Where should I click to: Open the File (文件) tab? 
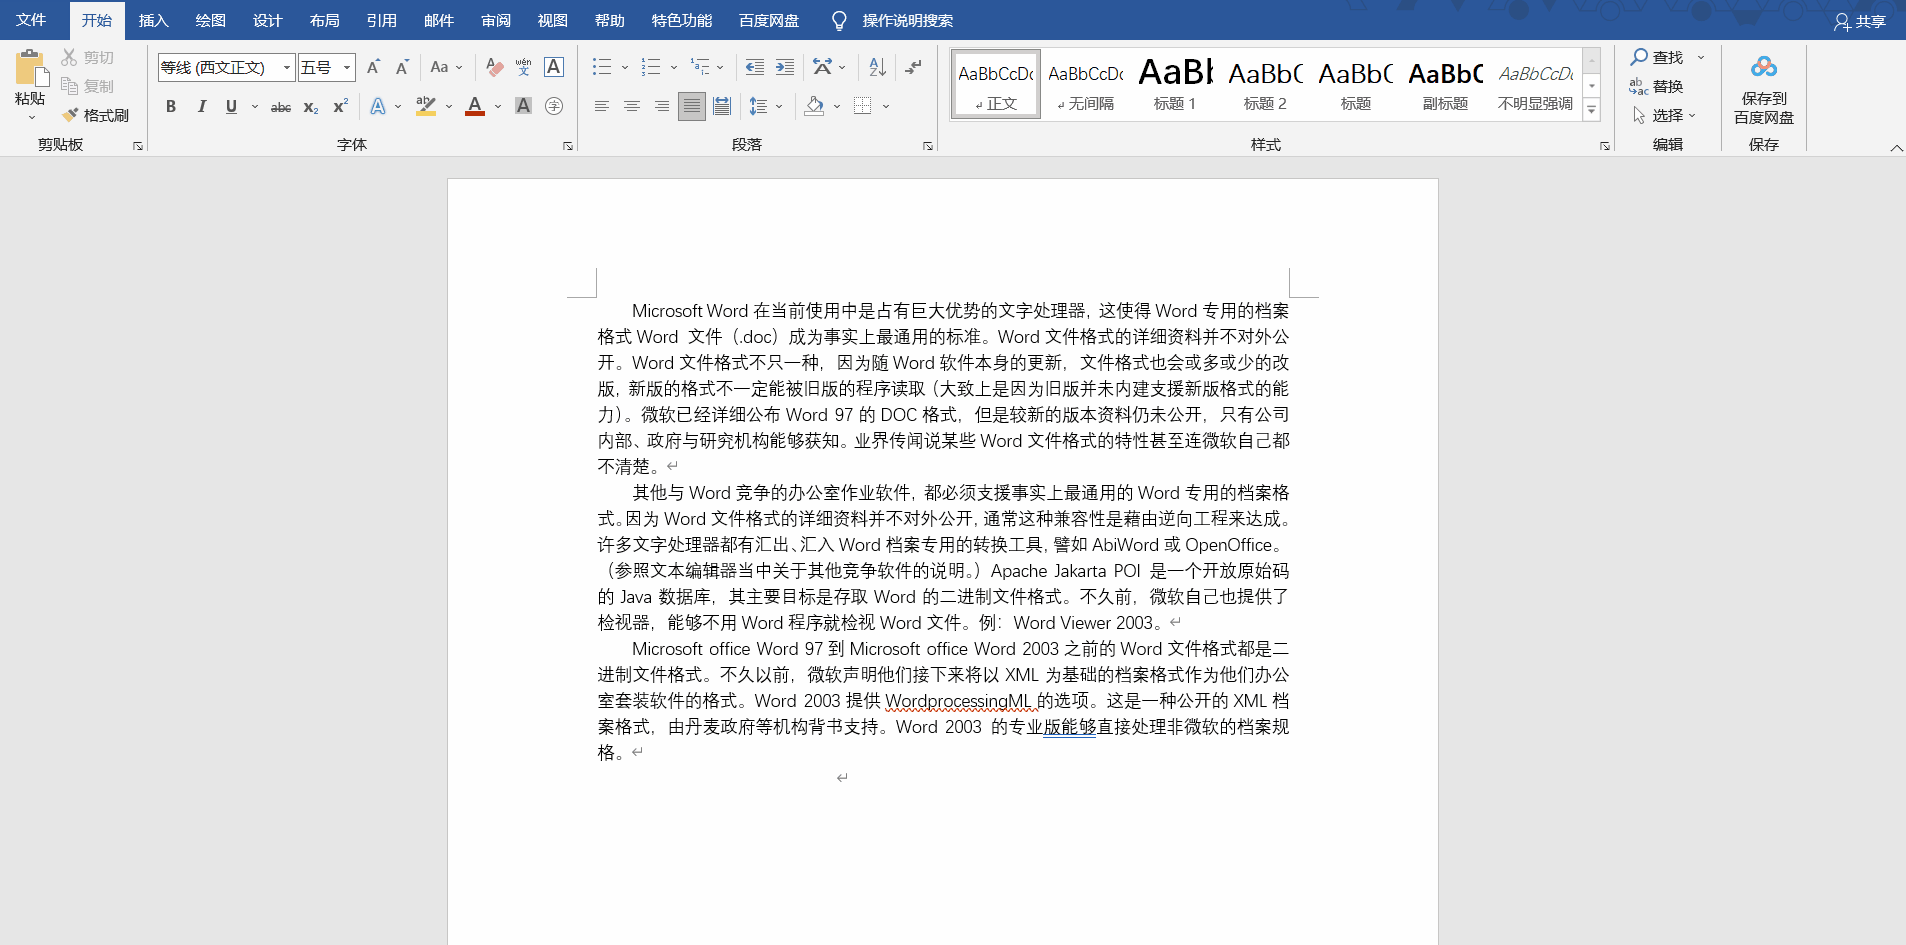(31, 20)
